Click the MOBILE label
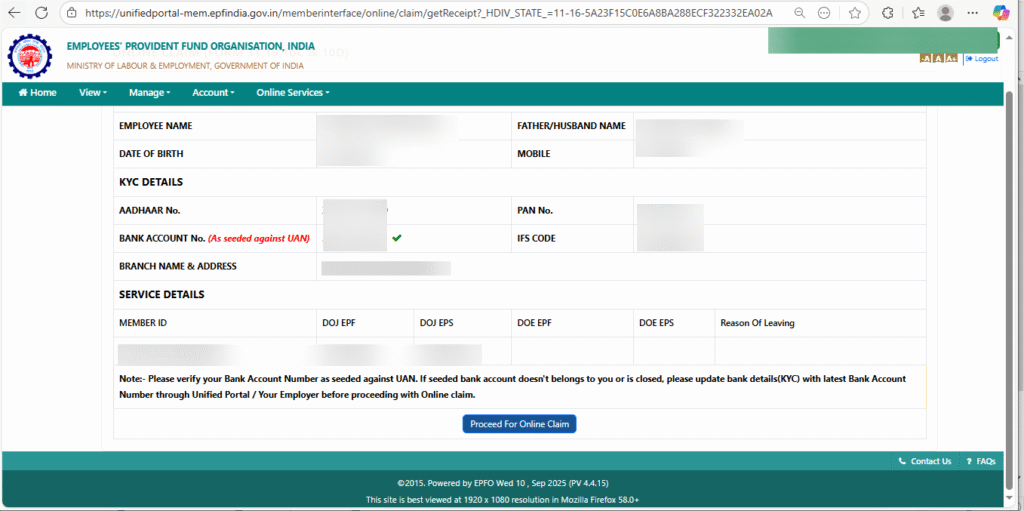The height and width of the screenshot is (511, 1024). click(534, 154)
